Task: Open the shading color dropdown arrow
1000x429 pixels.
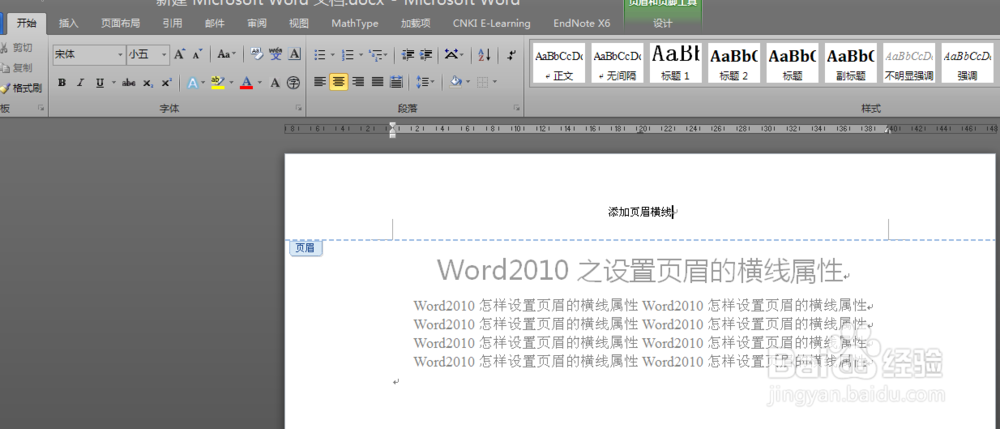Action: point(468,82)
